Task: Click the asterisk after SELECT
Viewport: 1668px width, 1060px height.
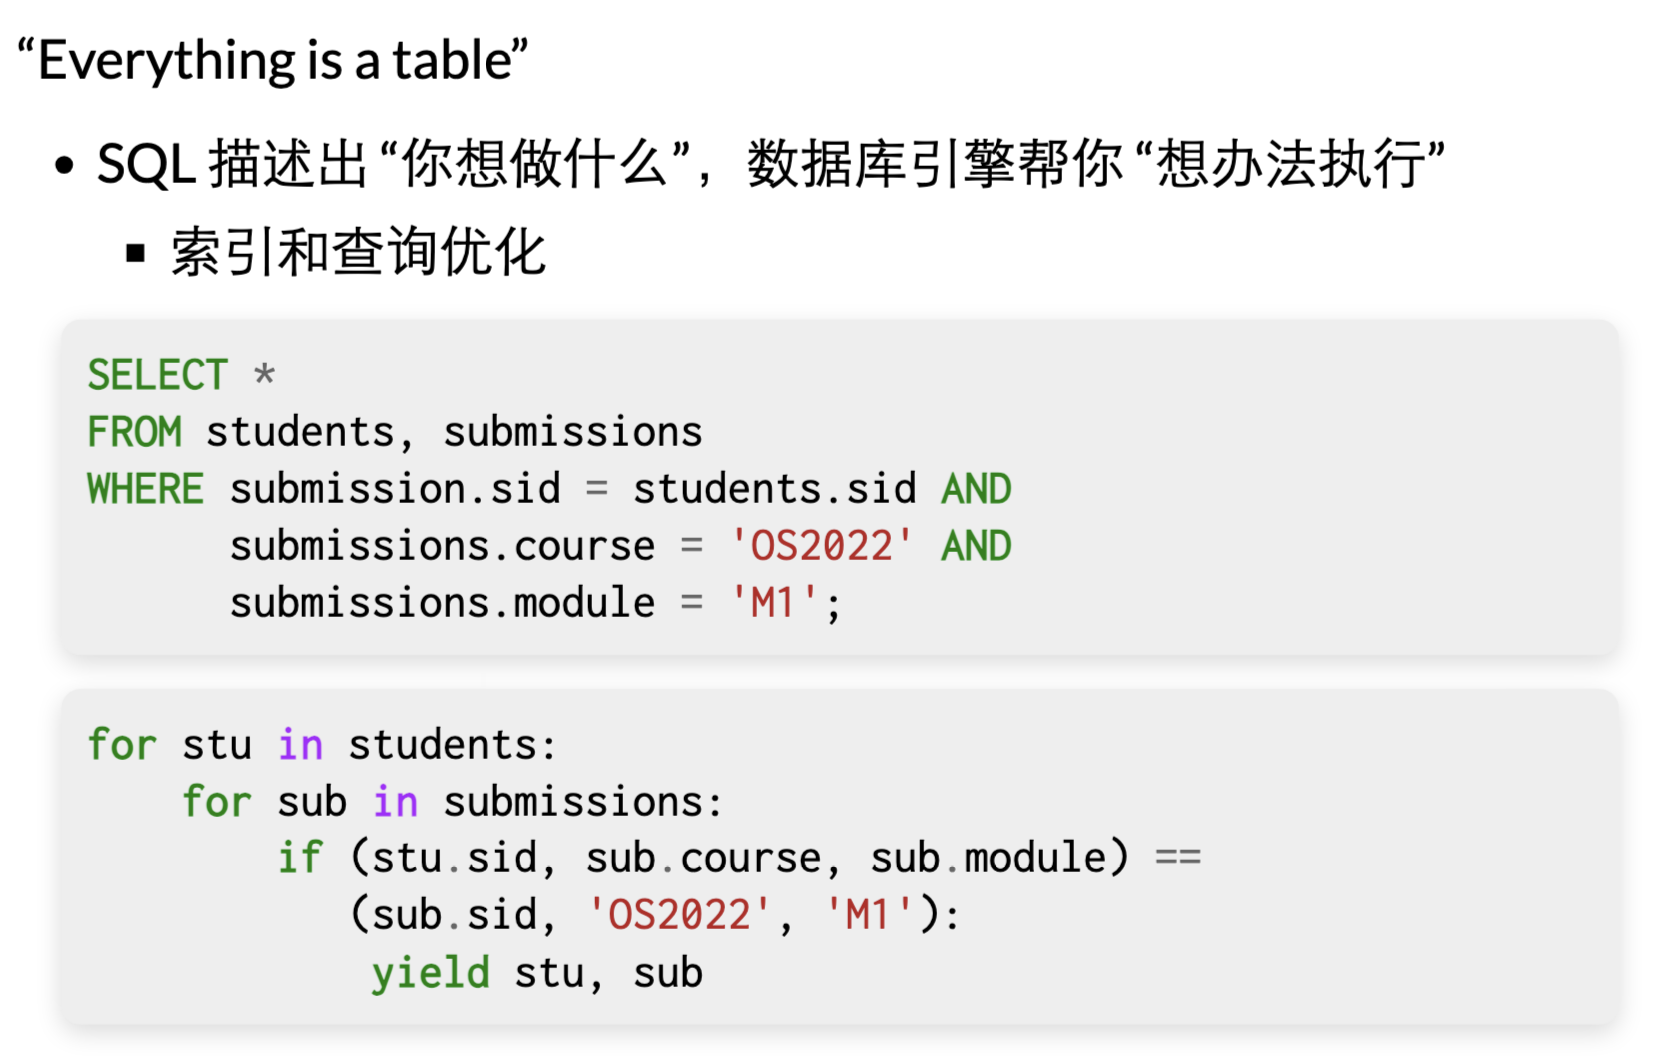Action: tap(264, 374)
